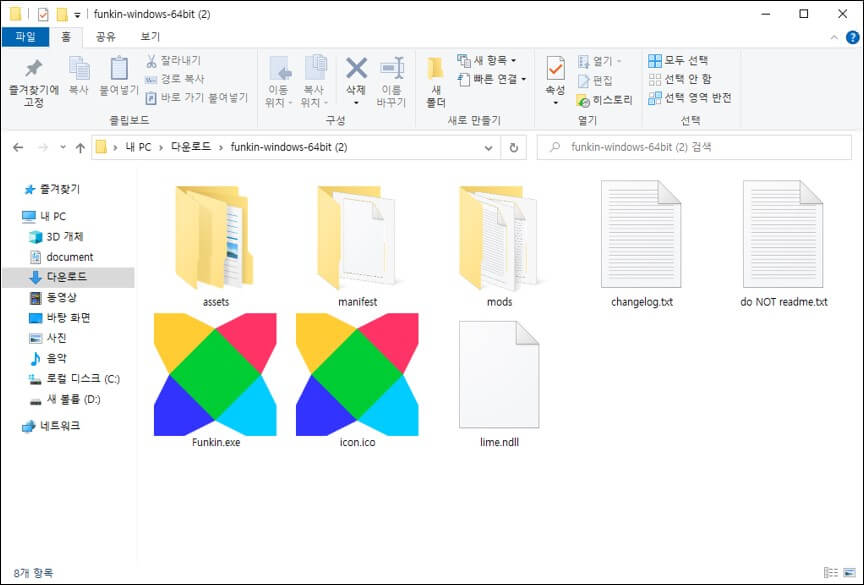This screenshot has height=585, width=864.
Task: Select 로컬 디스크 (C:) drive
Action: point(74,379)
